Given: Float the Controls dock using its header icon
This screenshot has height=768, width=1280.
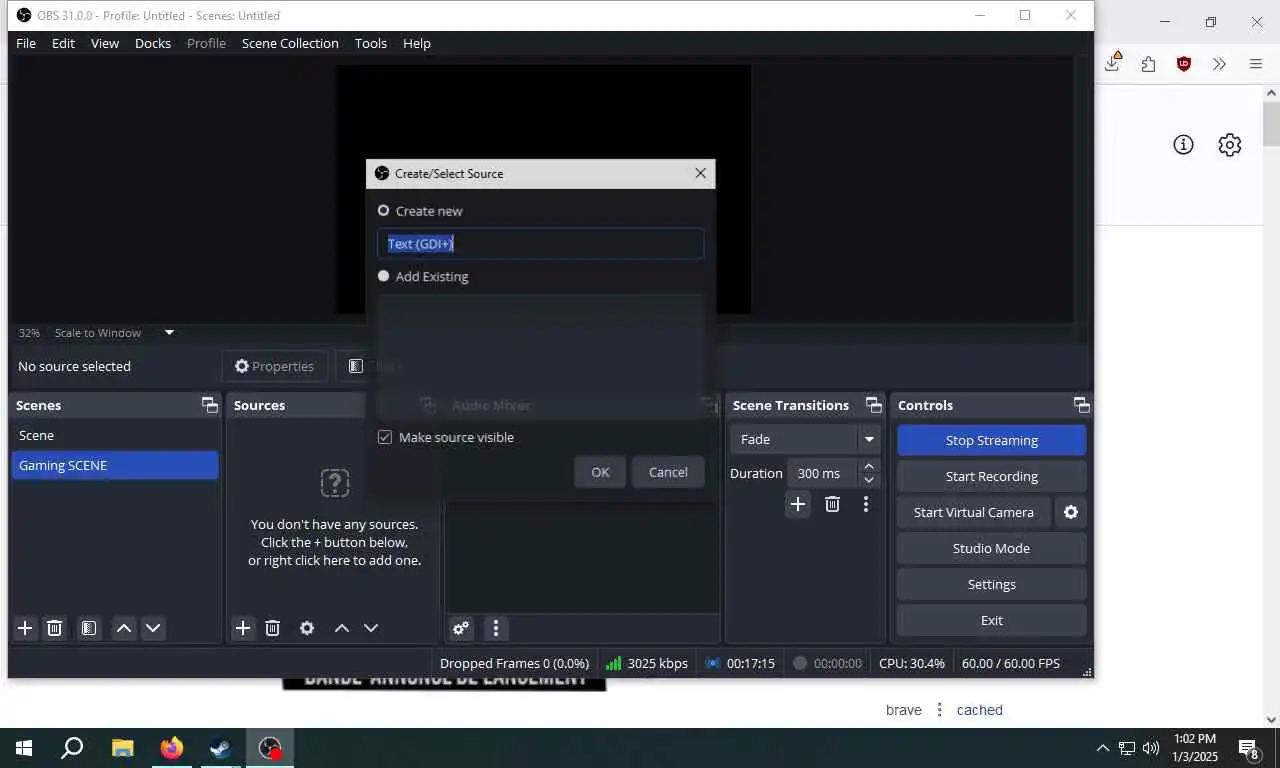Looking at the screenshot, I should [1081, 405].
